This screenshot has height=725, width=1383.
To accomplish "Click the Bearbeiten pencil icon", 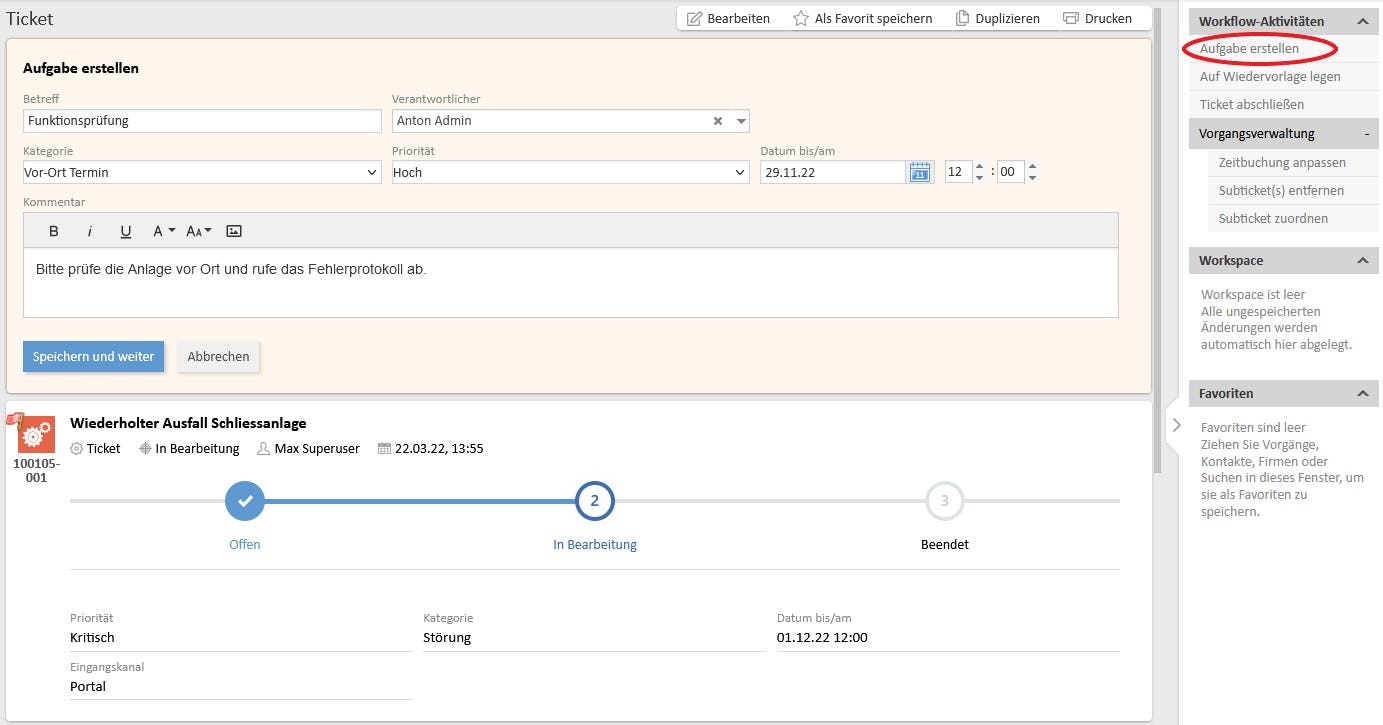I will 694,17.
